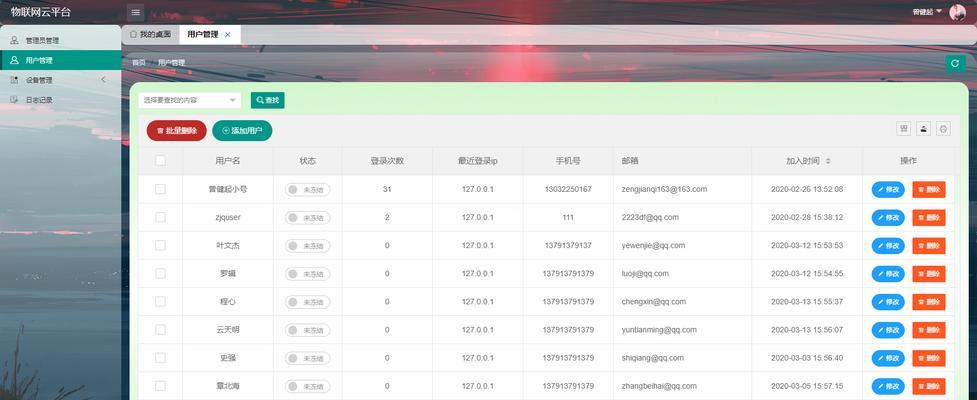977x400 pixels.
Task: Click 修改 for user 云天明
Action: (x=888, y=330)
